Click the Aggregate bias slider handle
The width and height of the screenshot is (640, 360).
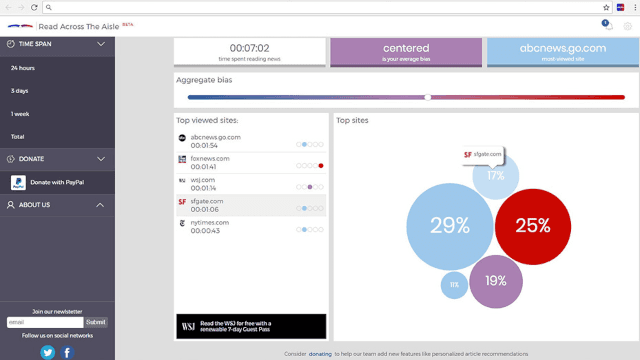tap(427, 97)
